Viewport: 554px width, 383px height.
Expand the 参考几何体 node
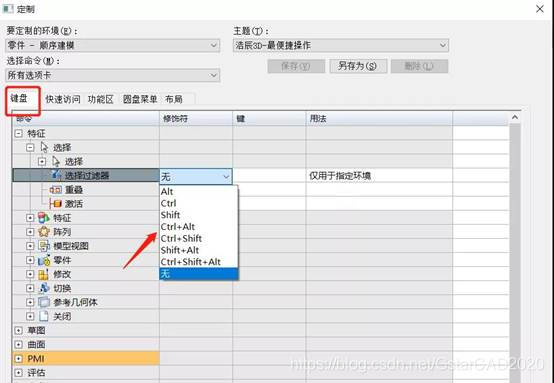coord(30,302)
